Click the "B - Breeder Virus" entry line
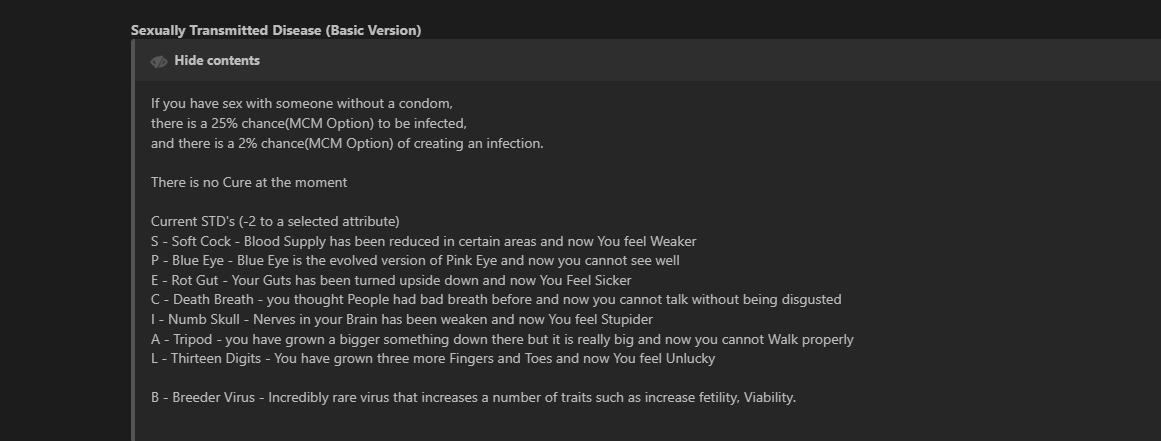1161x441 pixels. pos(473,397)
